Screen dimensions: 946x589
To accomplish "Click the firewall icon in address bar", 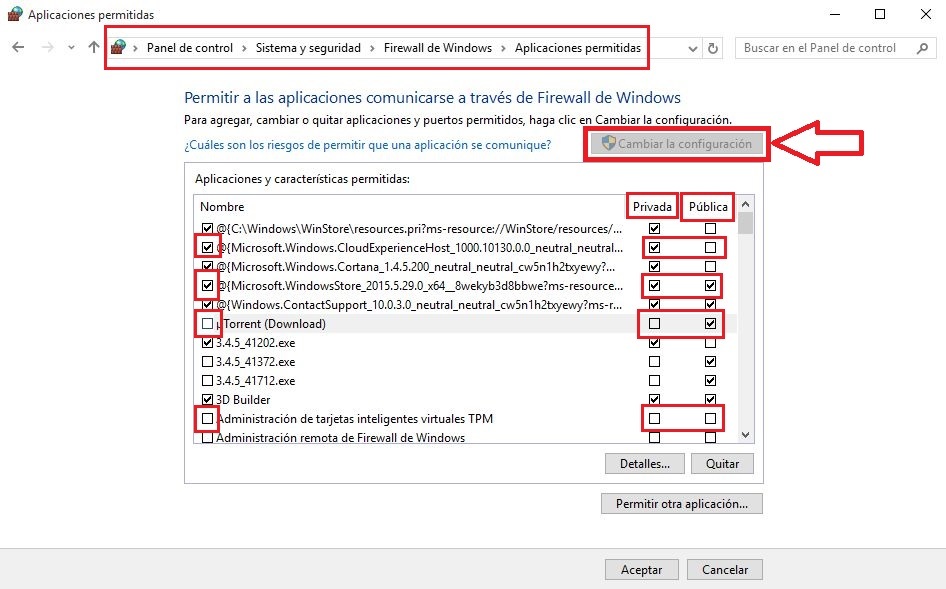I will point(119,47).
